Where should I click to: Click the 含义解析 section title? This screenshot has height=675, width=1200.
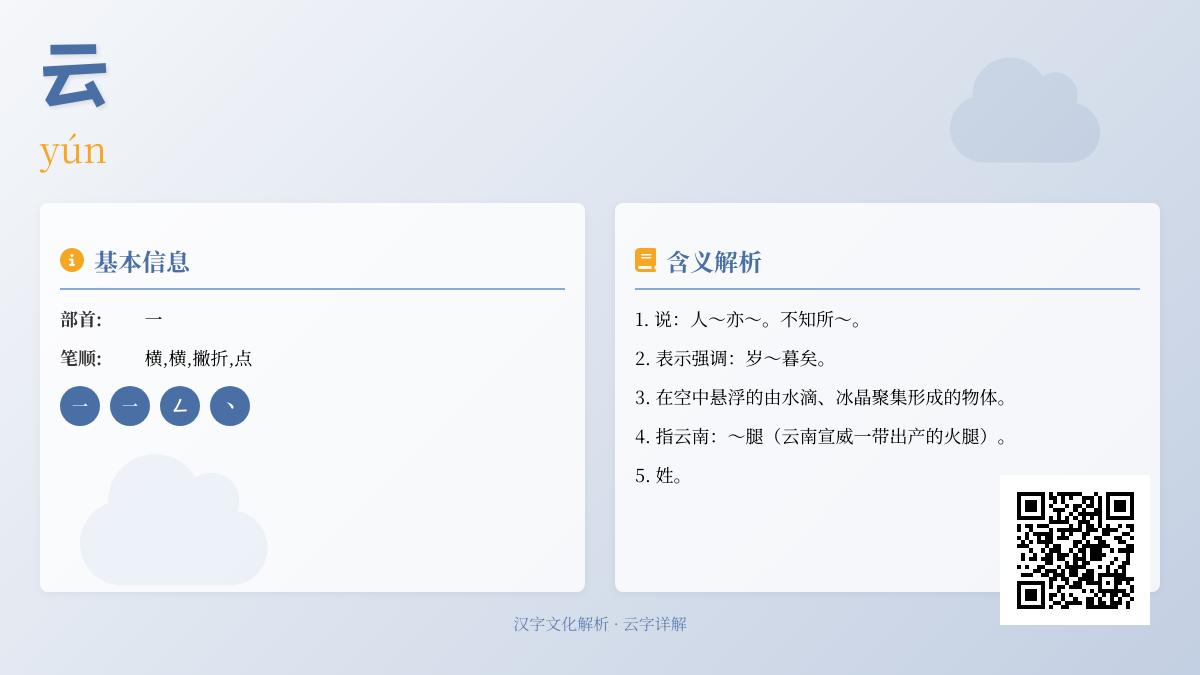point(714,262)
